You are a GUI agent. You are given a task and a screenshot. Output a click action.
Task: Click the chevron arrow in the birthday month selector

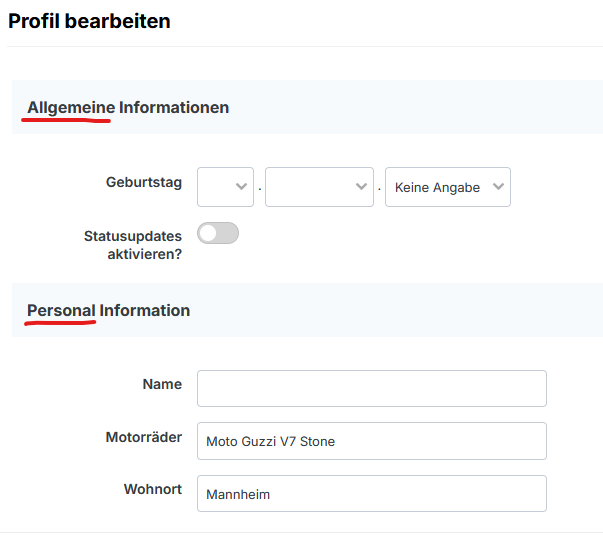(361, 187)
